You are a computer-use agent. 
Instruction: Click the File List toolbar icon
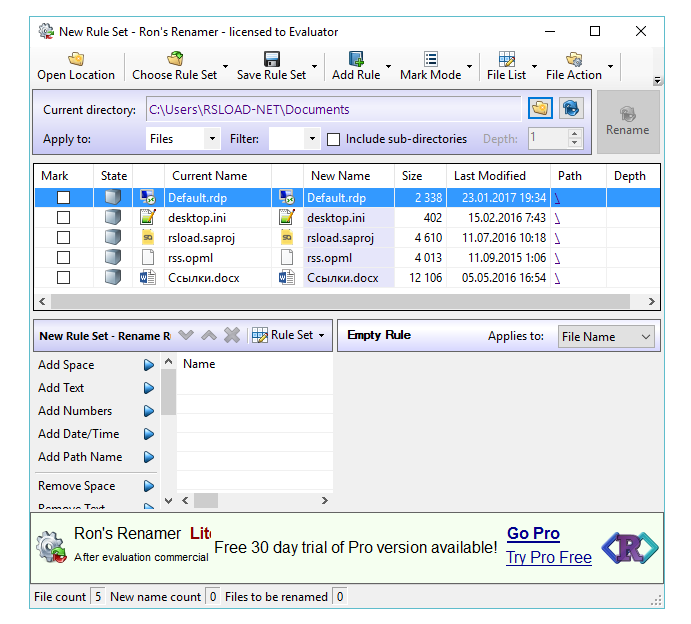[506, 59]
